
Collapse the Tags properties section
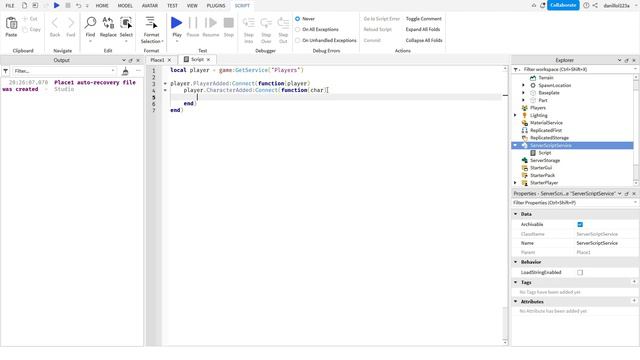pos(516,282)
